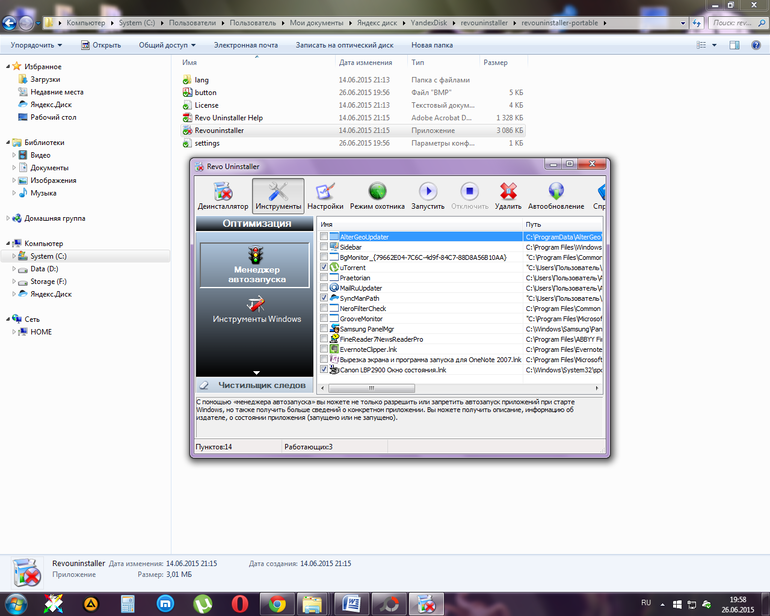Uncheck the SyncManPath autorun entry
770x616 pixels.
(324, 298)
